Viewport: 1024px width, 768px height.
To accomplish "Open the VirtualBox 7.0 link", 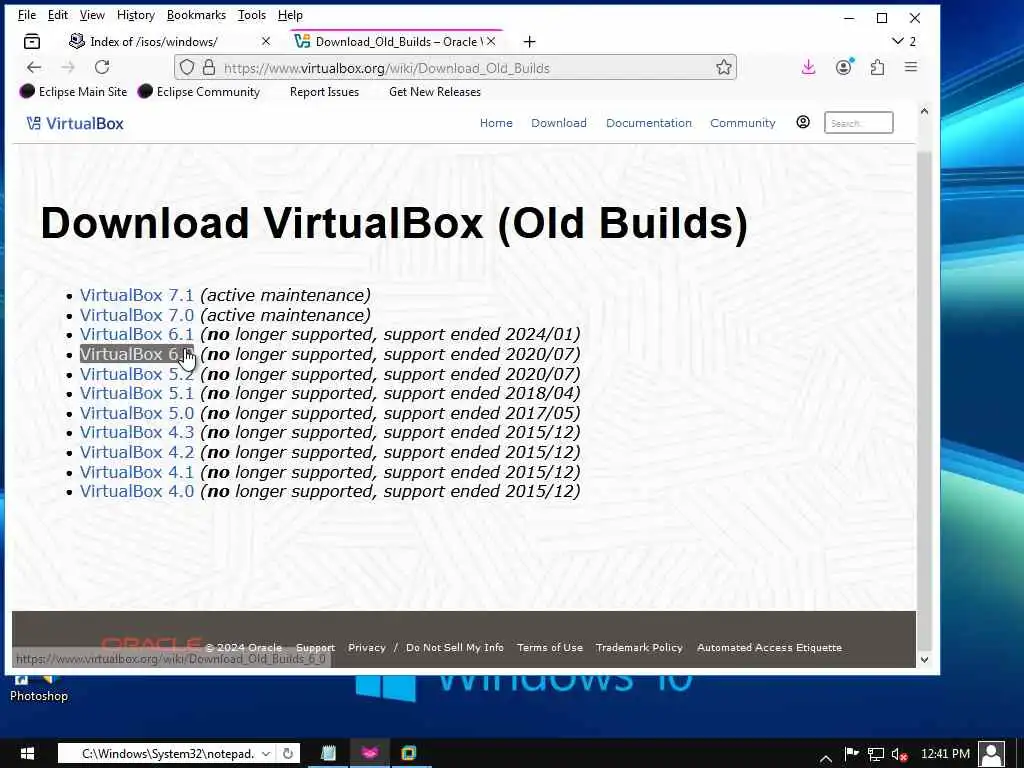I will coord(136,315).
